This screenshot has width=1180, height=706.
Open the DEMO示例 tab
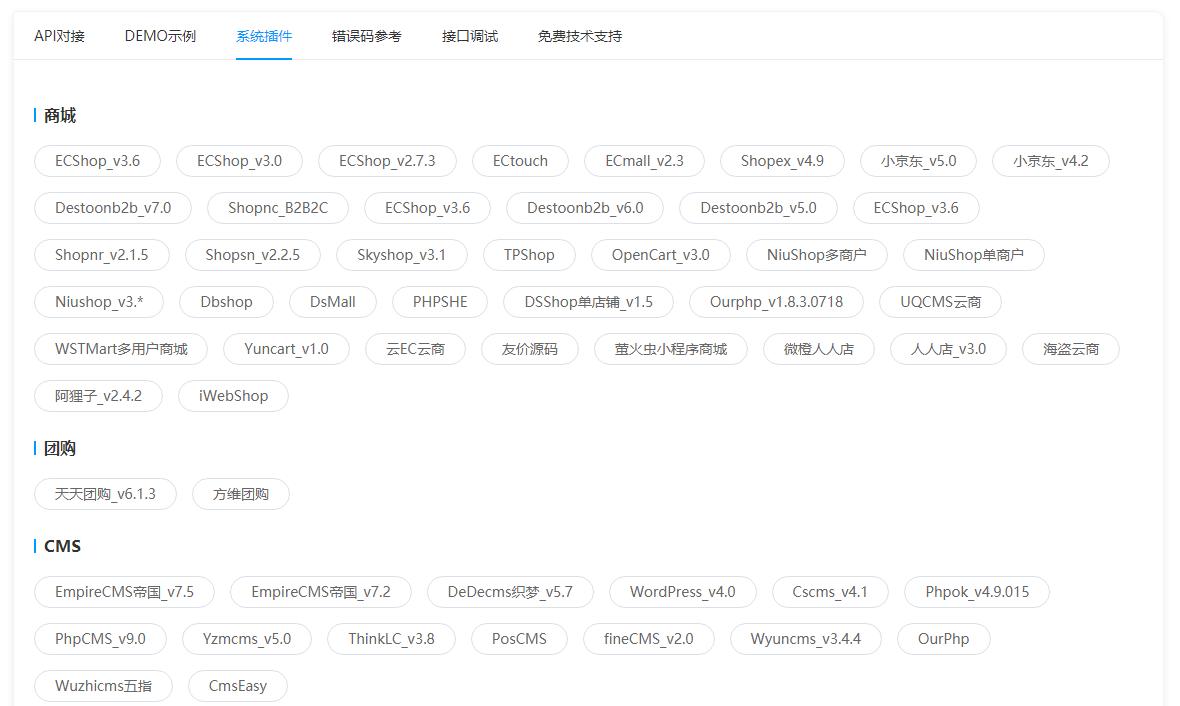click(x=160, y=36)
